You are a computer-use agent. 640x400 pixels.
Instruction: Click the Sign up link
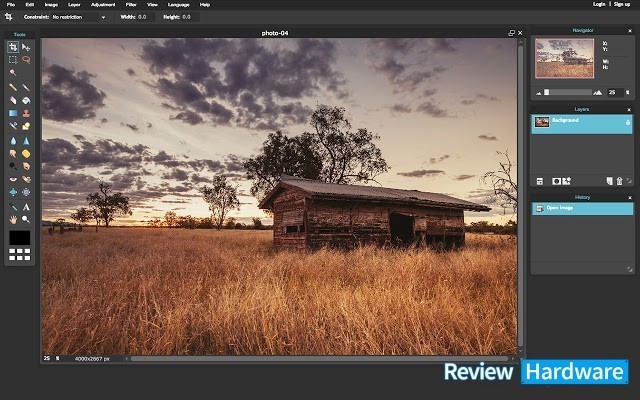tap(622, 4)
